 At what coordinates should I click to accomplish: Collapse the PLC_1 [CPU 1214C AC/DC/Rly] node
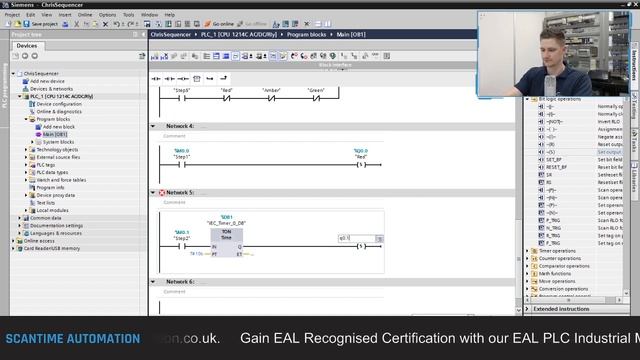[19, 97]
